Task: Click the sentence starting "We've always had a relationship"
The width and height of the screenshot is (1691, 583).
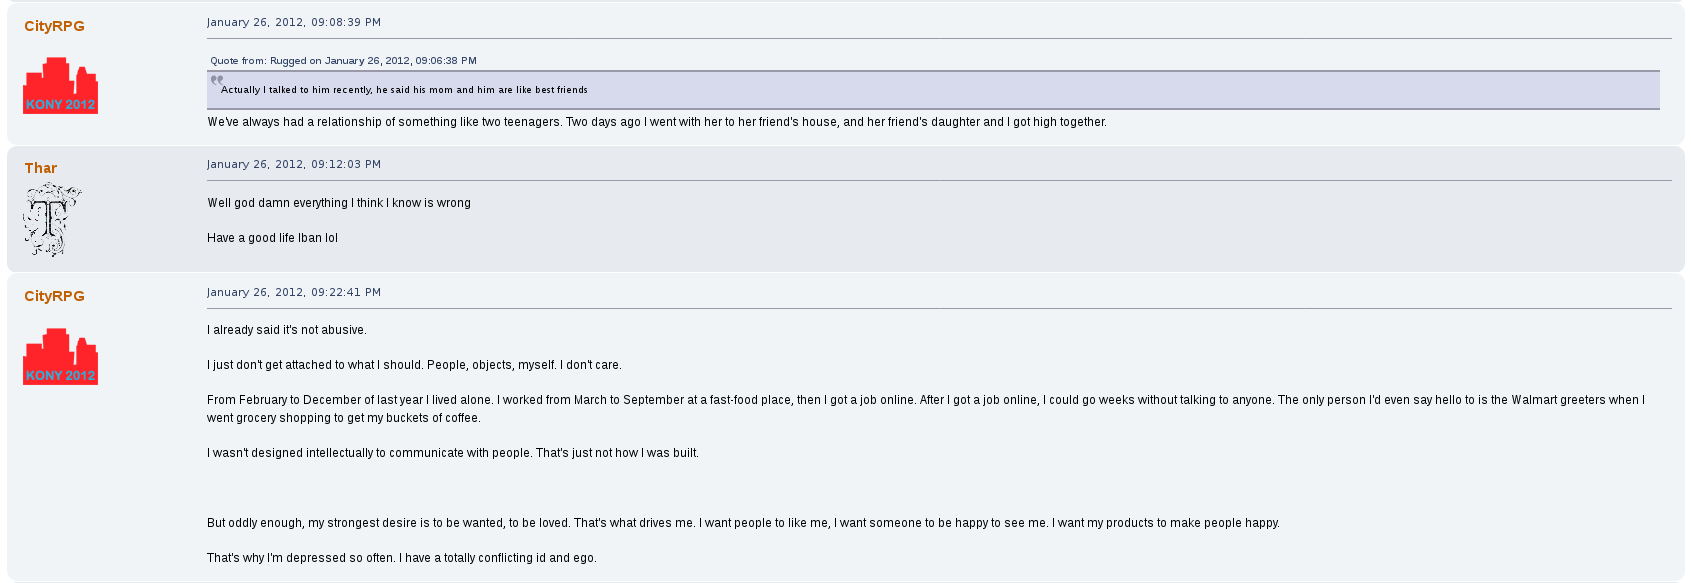Action: pyautogui.click(x=657, y=122)
